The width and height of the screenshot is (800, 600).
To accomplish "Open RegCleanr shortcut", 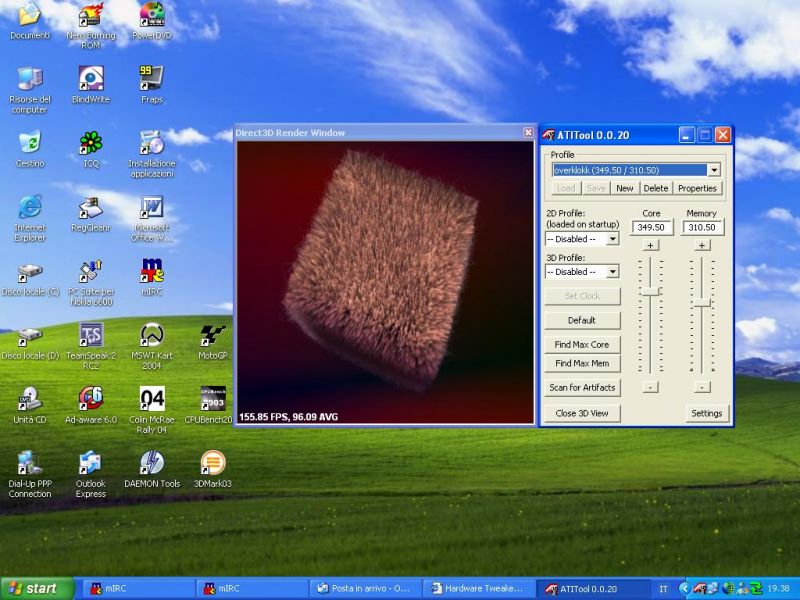I will (91, 213).
